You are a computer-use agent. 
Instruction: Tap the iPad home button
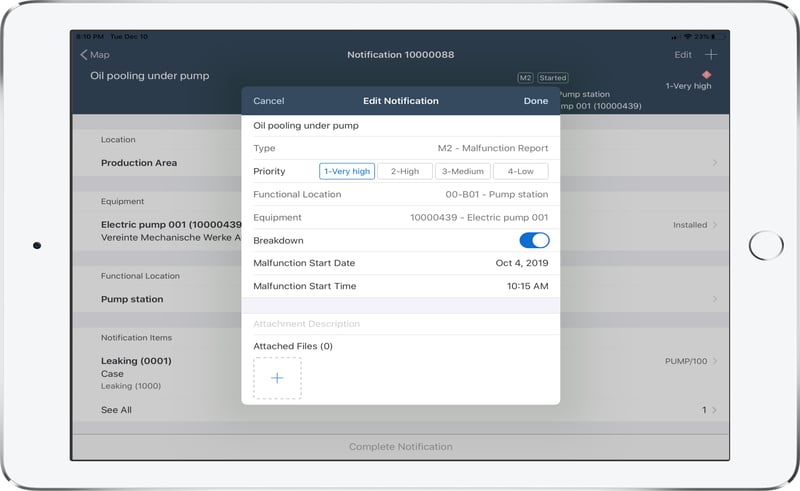click(766, 246)
